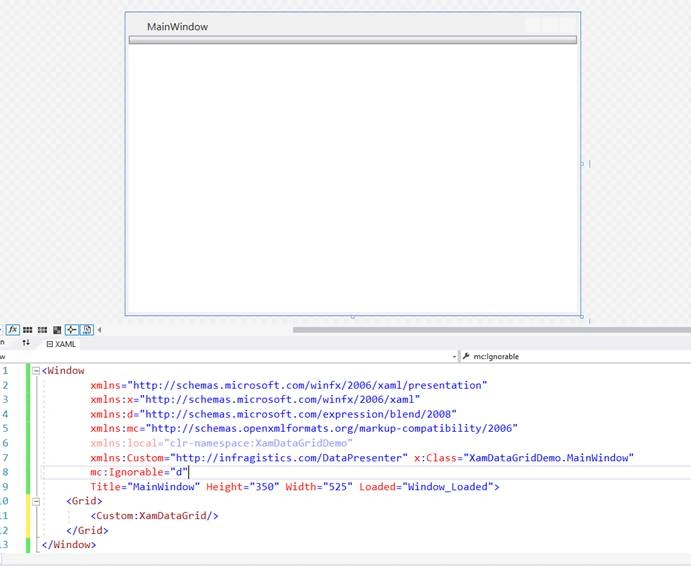The width and height of the screenshot is (691, 566).
Task: Click the Loaded="Window_Loaded" attribute
Action: click(x=426, y=487)
